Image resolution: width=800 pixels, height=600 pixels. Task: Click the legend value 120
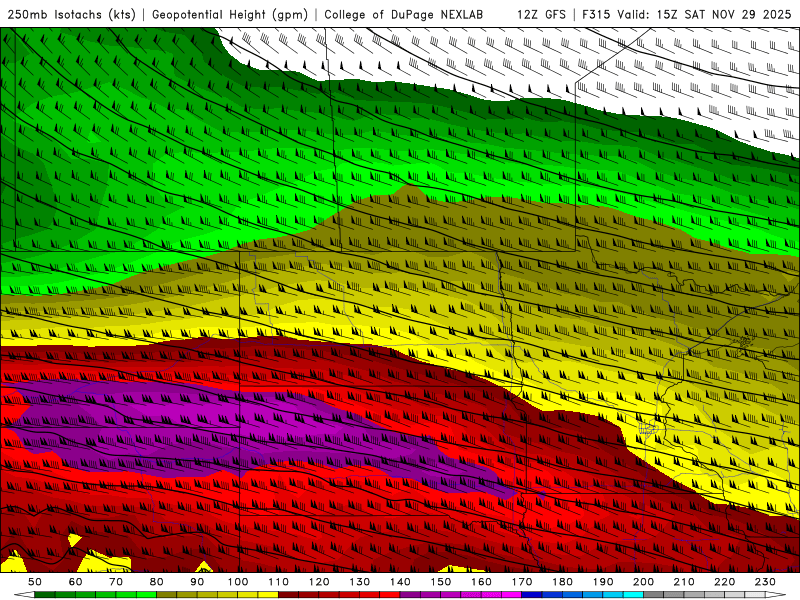[319, 582]
